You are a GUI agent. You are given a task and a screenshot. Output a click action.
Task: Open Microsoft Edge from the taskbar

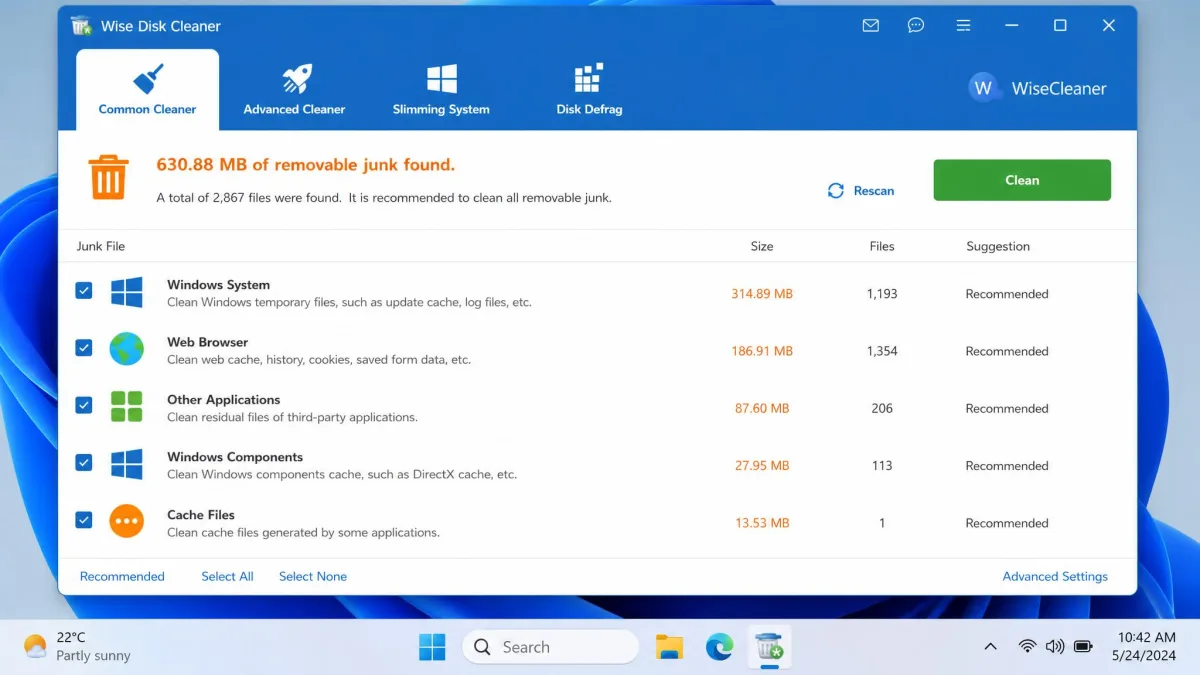[x=719, y=647]
